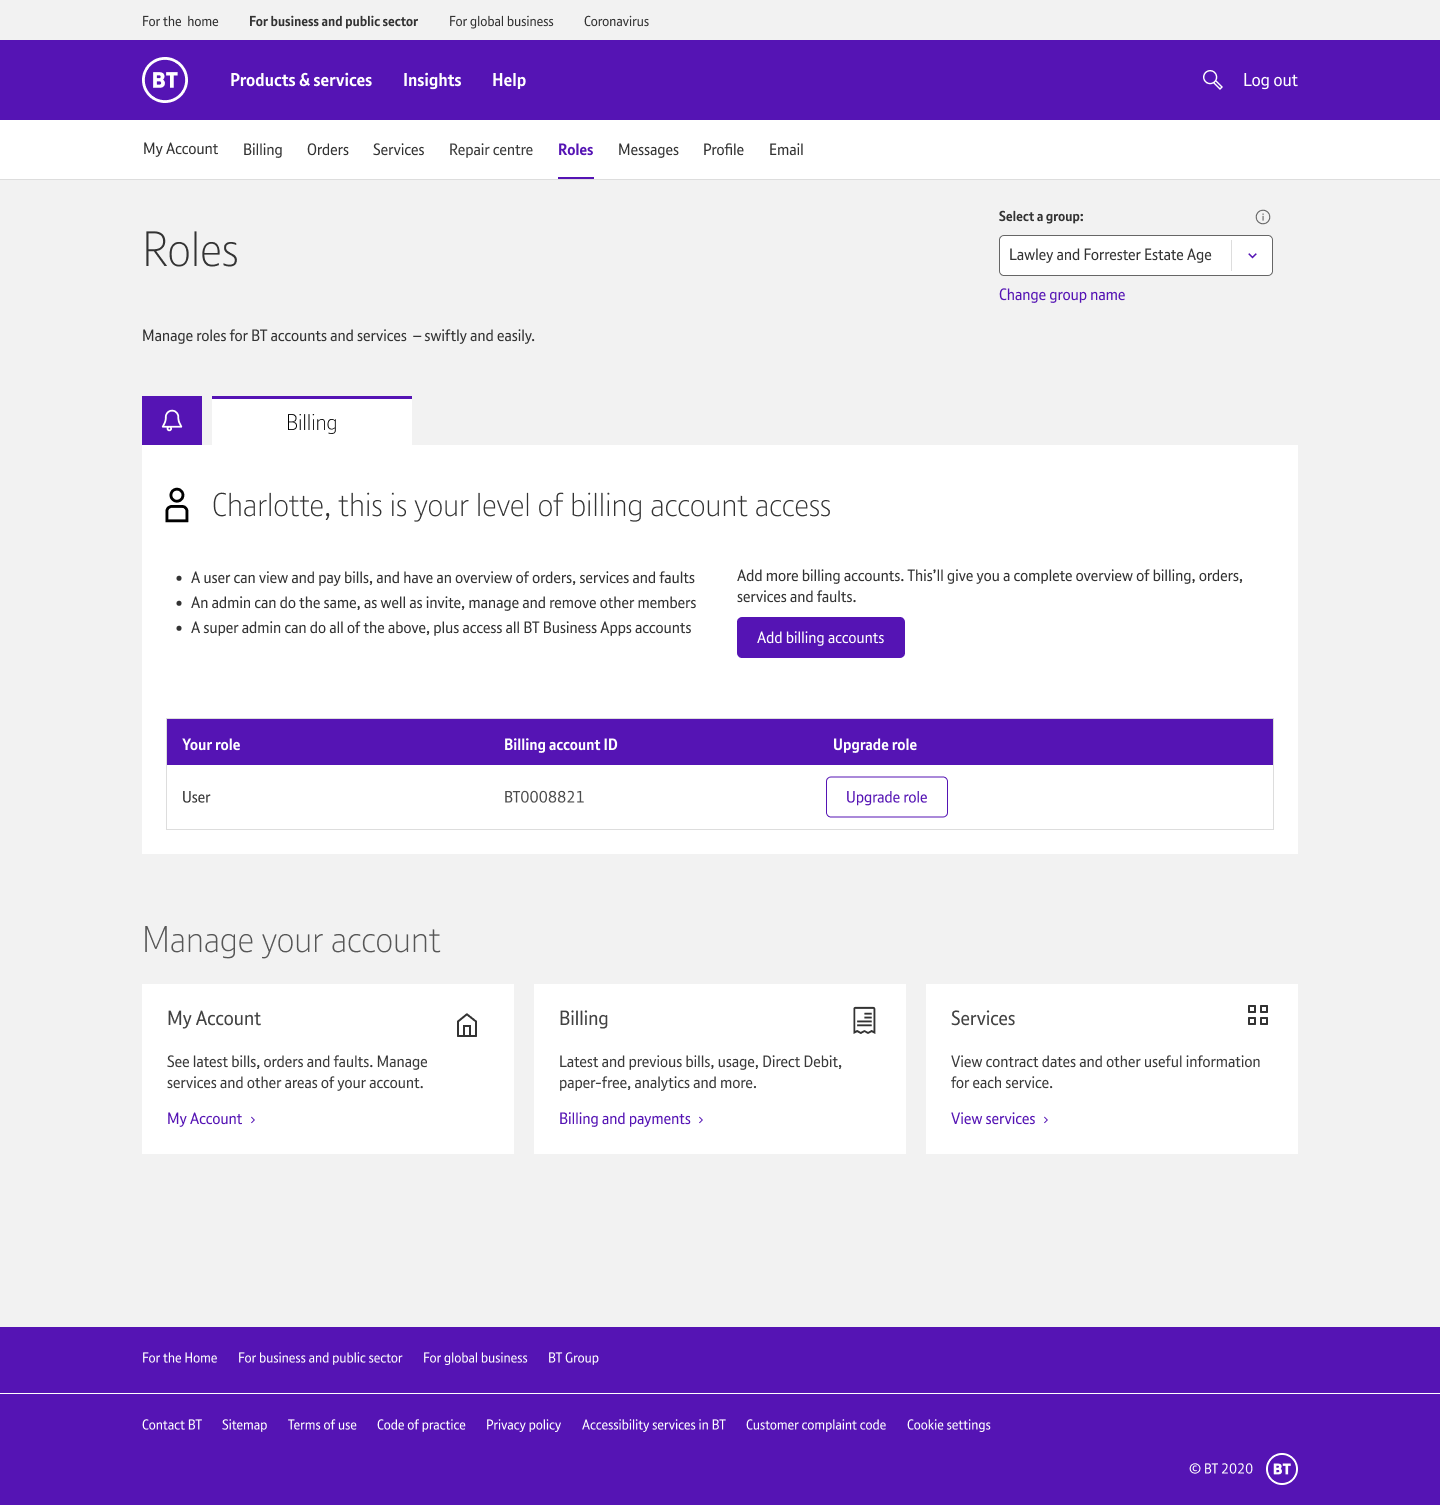Image resolution: width=1440 pixels, height=1505 pixels.
Task: Open Billing and payments link
Action: pyautogui.click(x=631, y=1119)
